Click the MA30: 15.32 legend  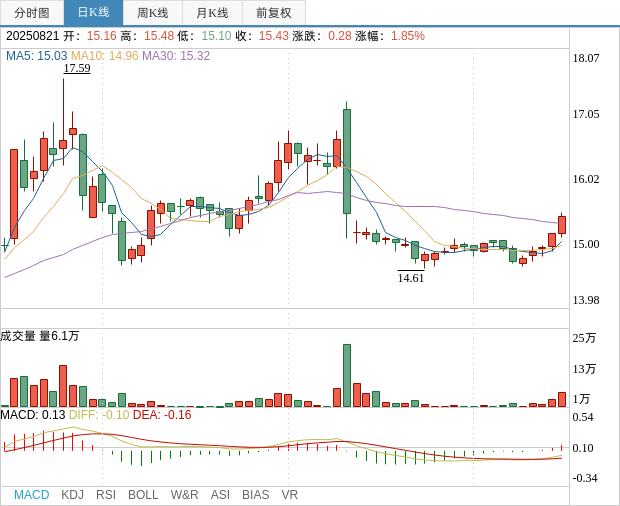[176, 56]
